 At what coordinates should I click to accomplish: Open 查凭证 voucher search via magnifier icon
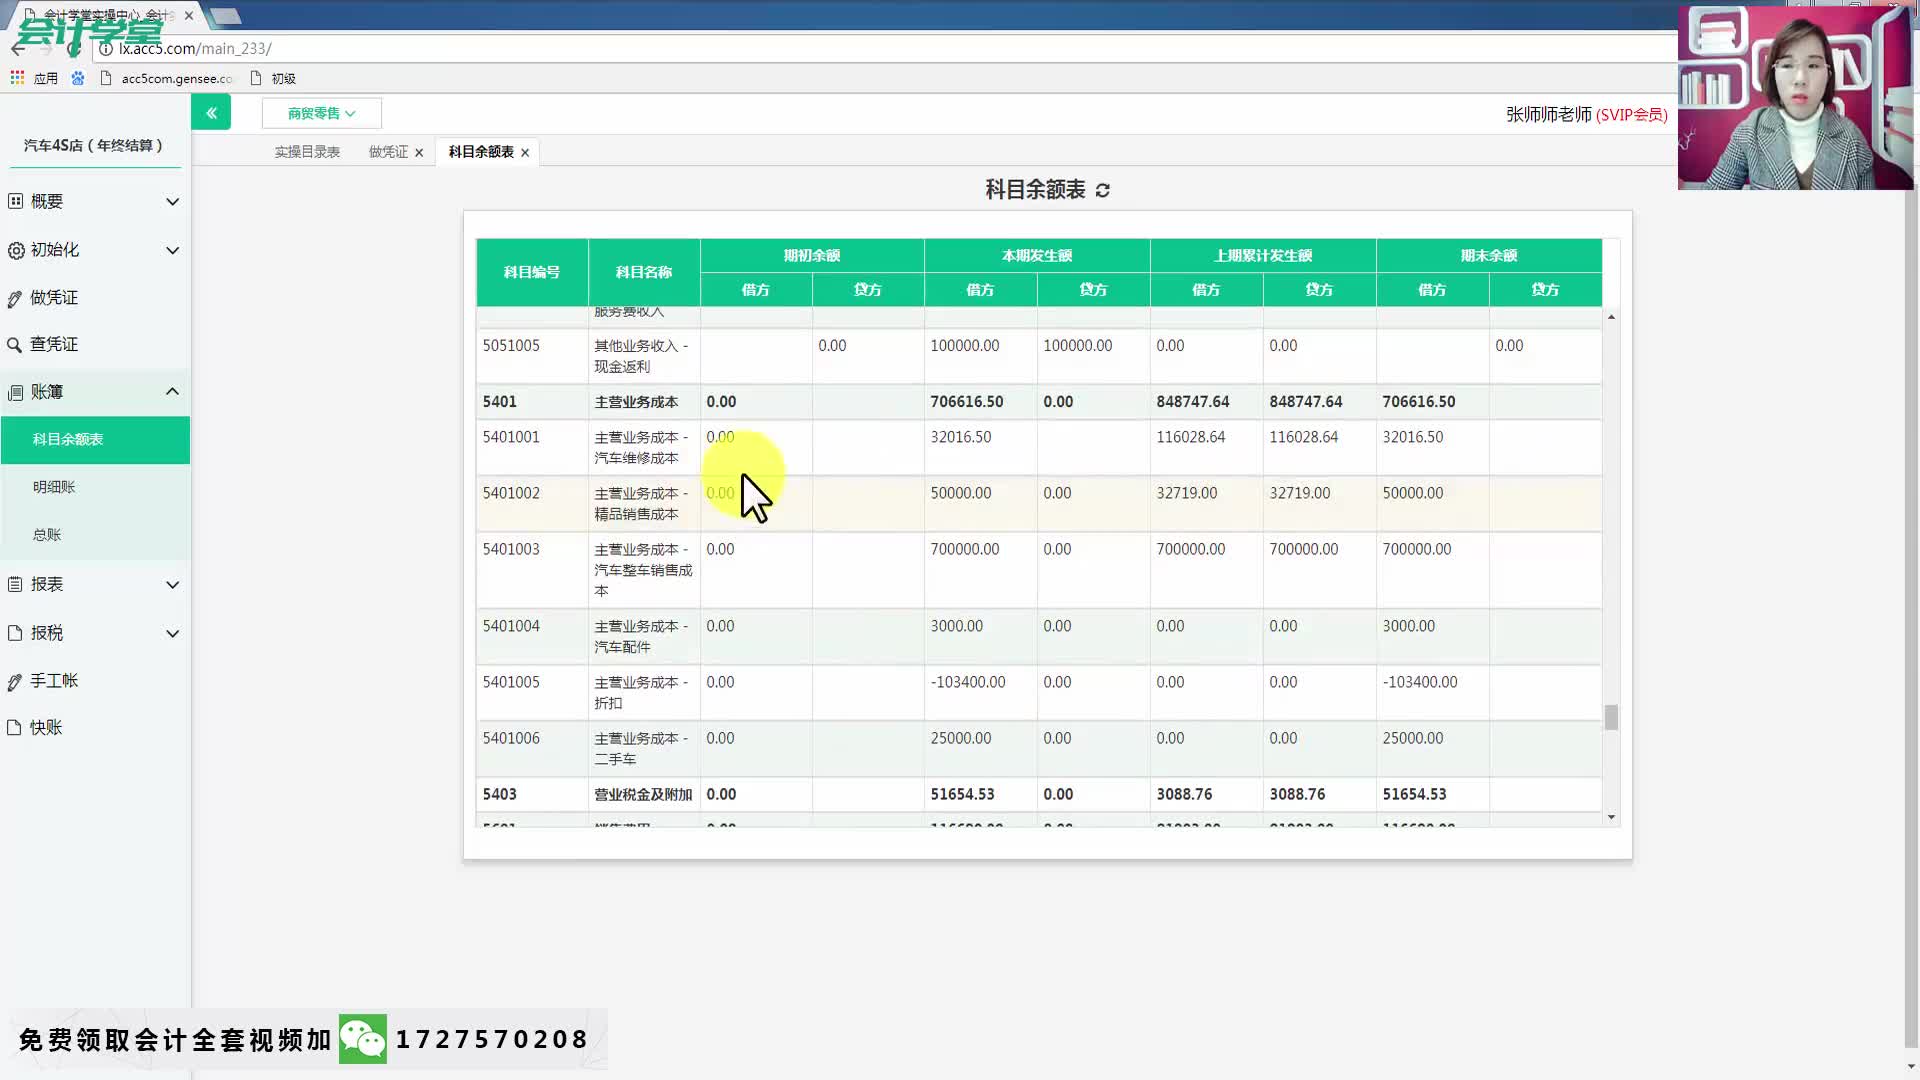pyautogui.click(x=15, y=344)
